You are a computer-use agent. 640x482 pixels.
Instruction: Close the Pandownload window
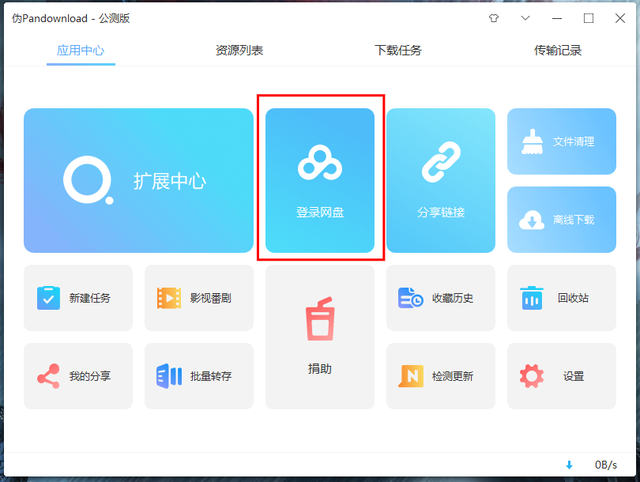(x=620, y=18)
